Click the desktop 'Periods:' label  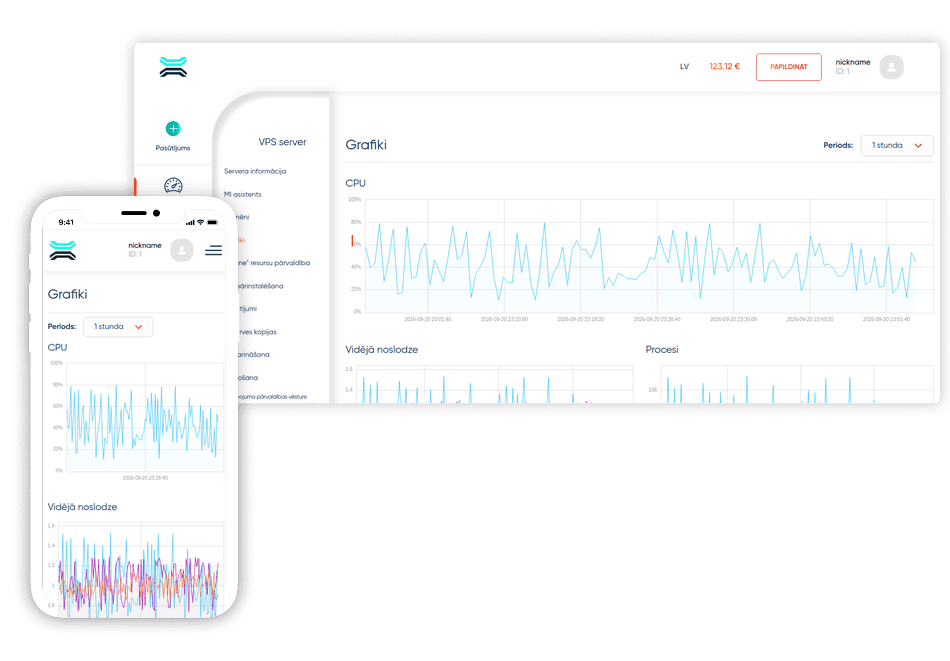click(838, 145)
